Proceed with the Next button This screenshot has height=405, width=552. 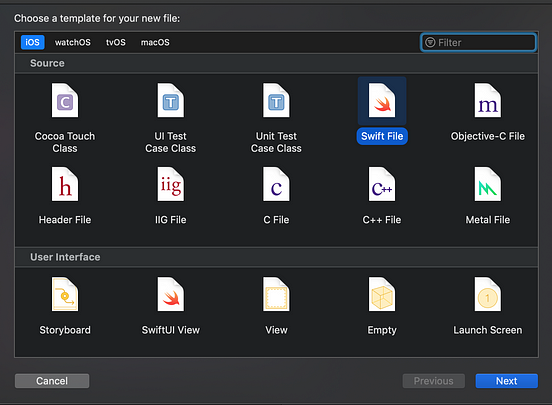(507, 381)
